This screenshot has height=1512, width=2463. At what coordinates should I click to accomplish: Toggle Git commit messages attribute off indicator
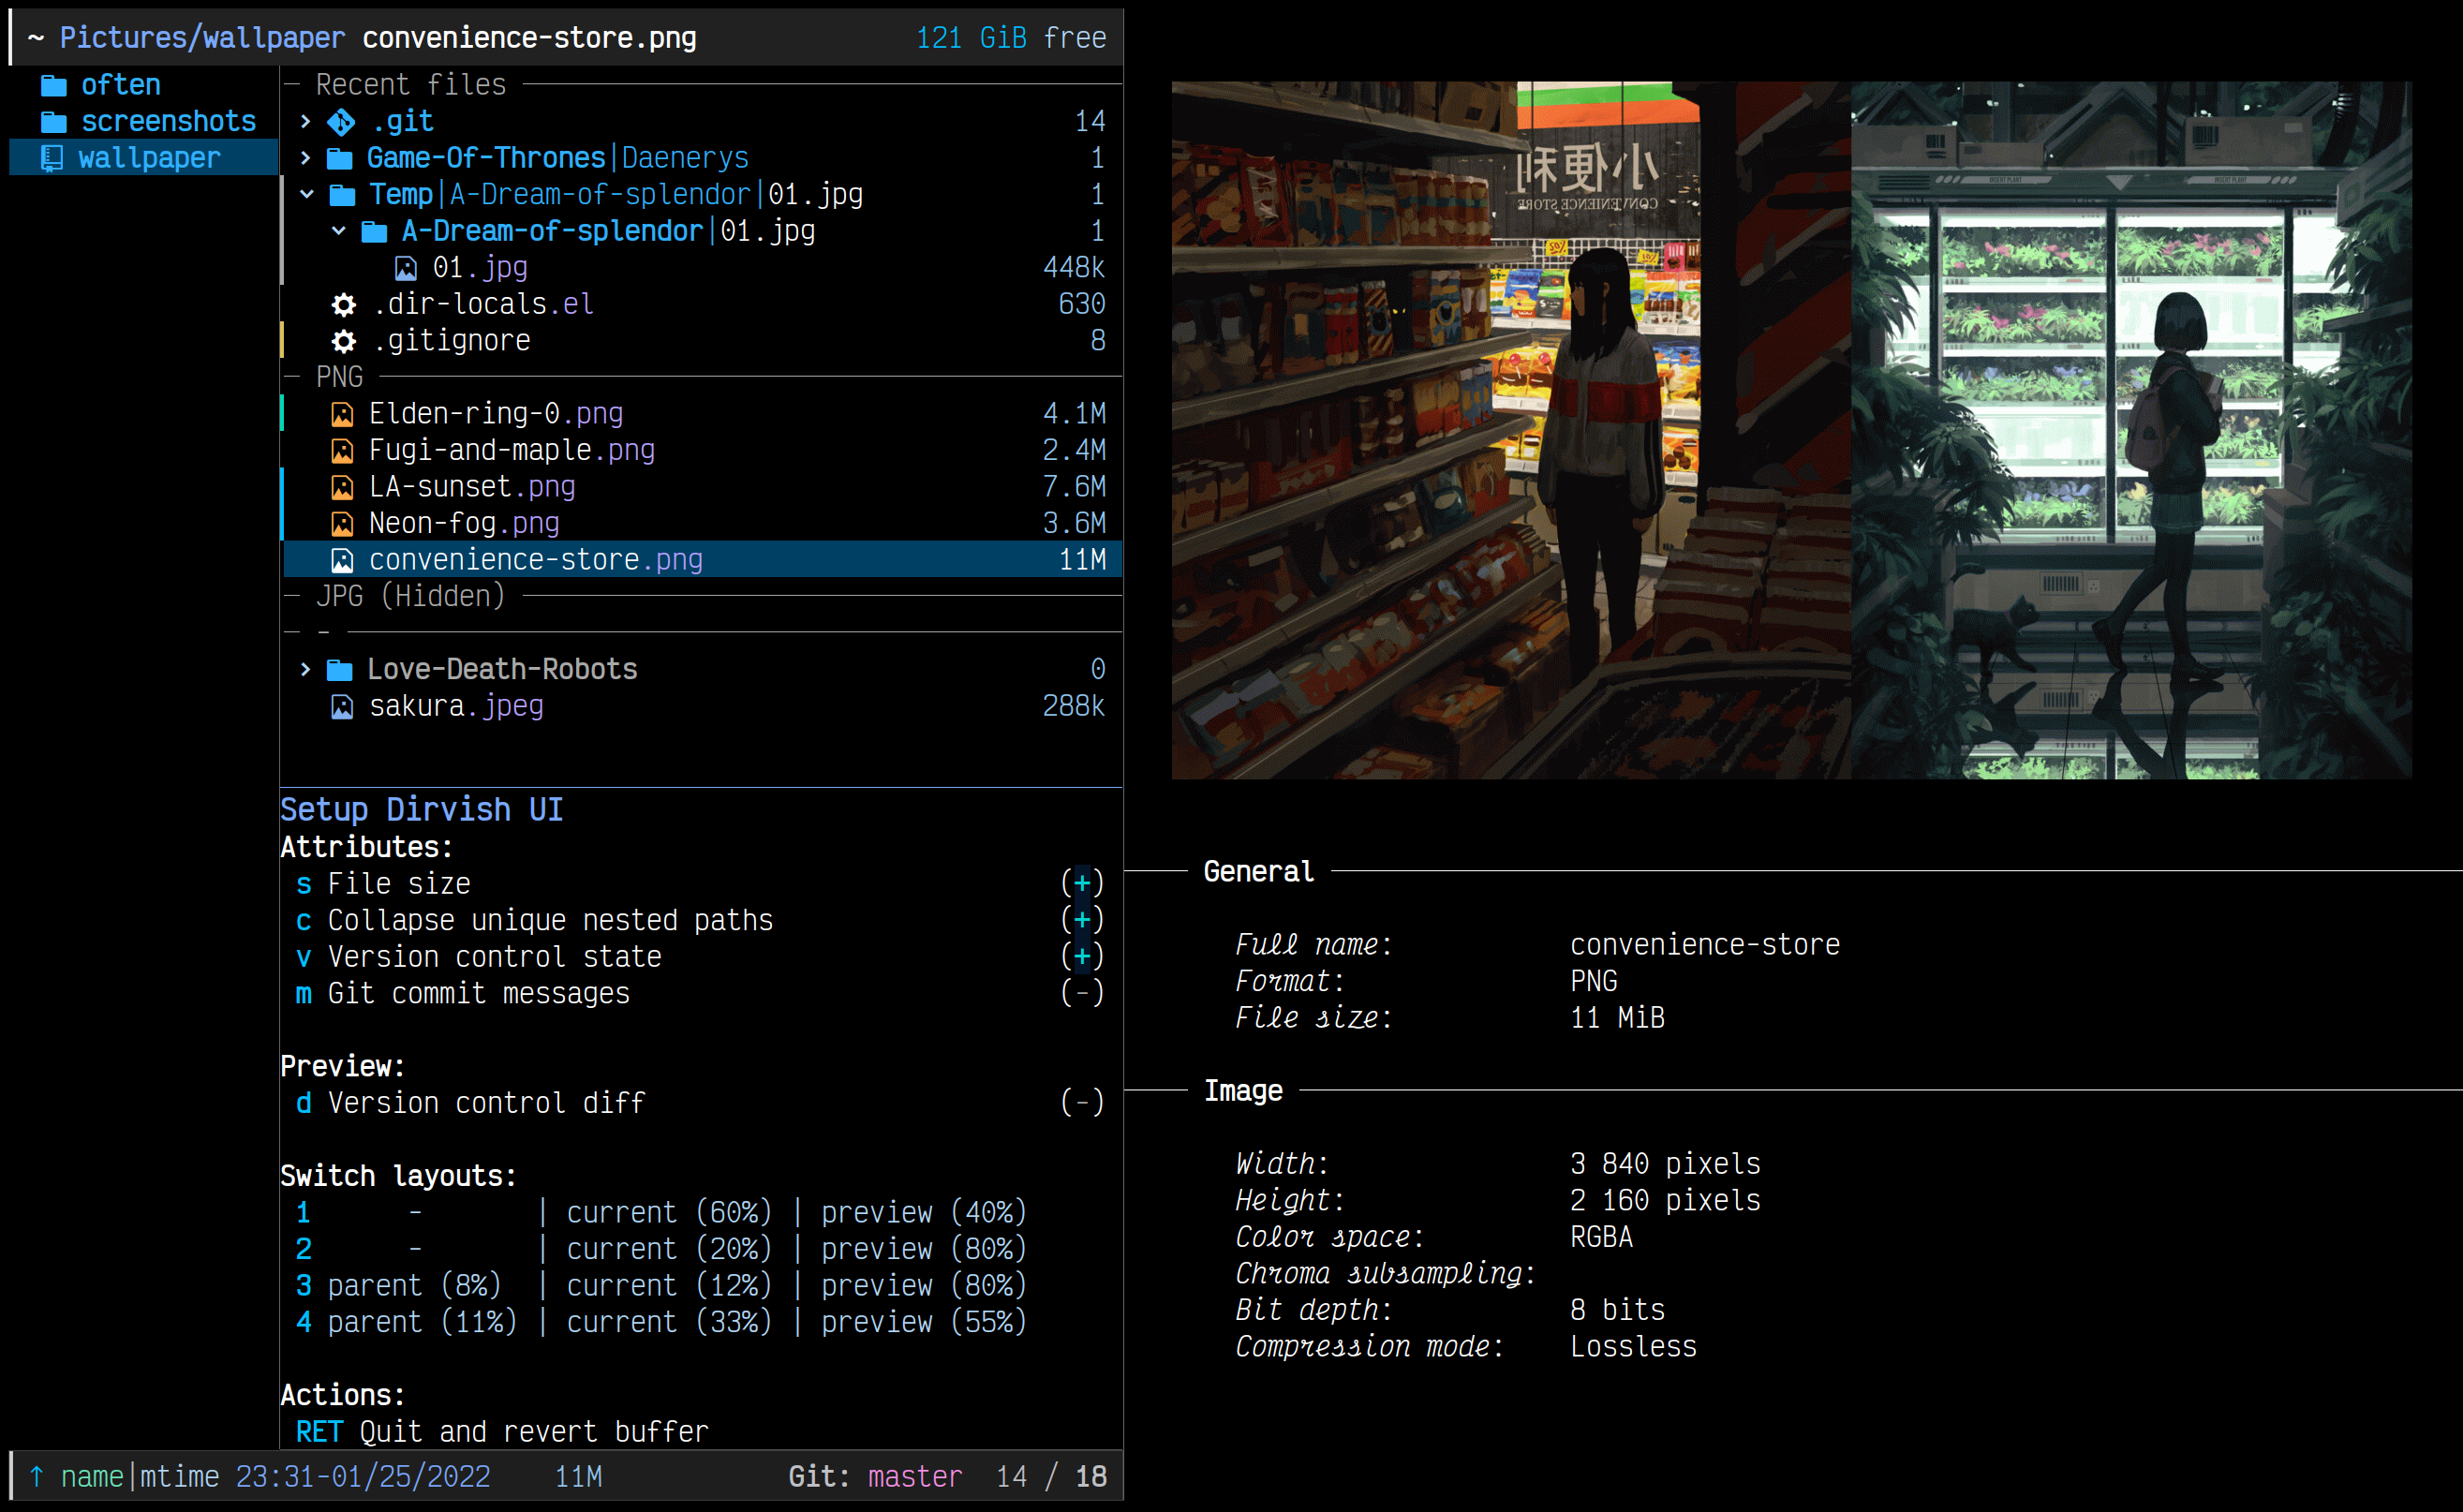pos(1081,993)
